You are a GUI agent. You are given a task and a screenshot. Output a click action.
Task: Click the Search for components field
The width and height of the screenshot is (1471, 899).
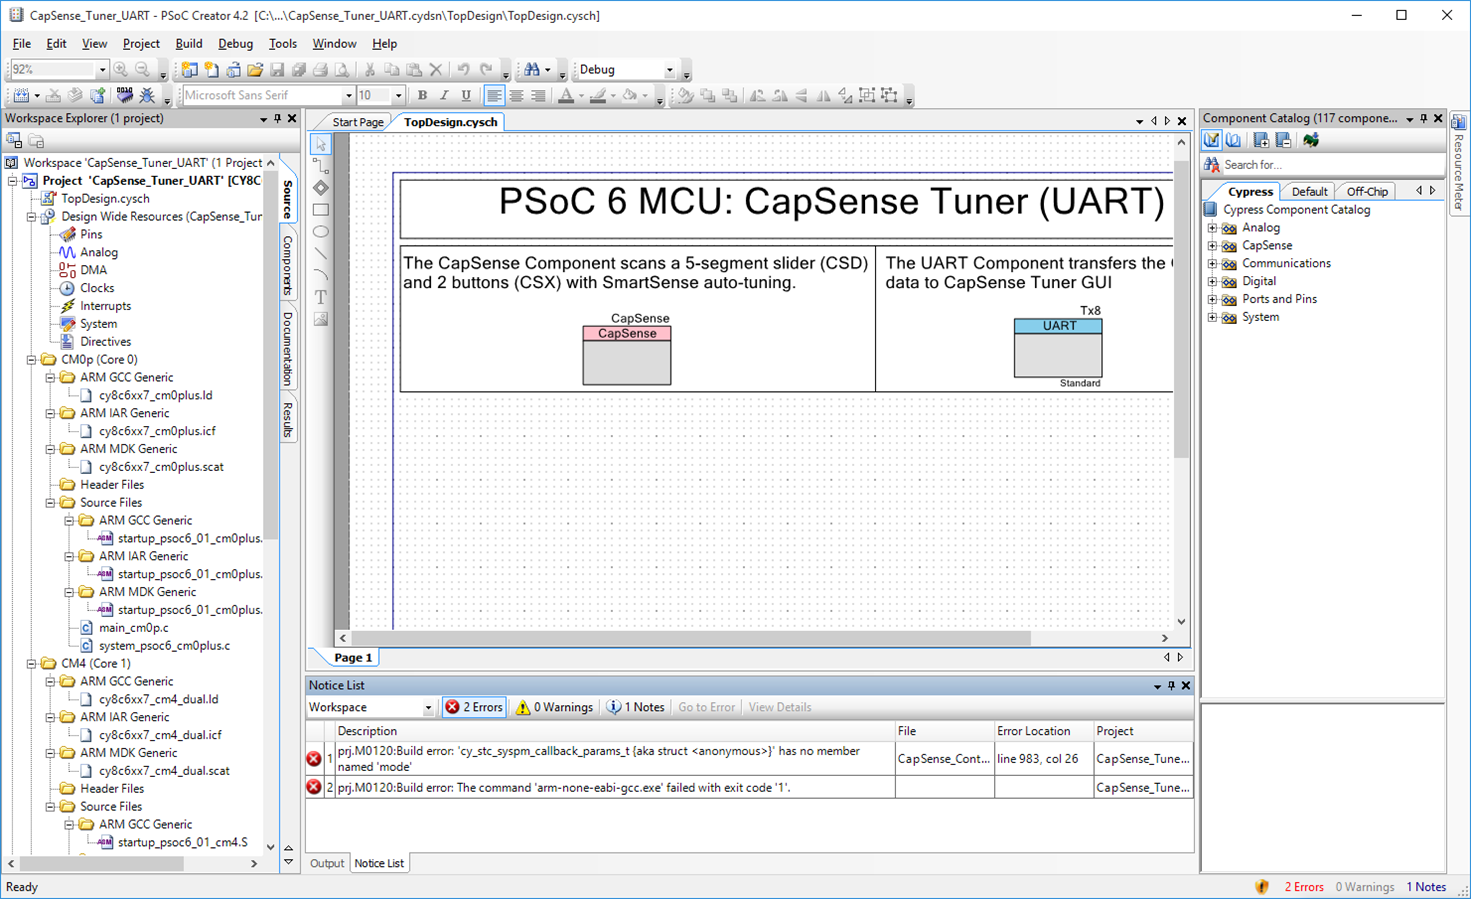pyautogui.click(x=1320, y=165)
